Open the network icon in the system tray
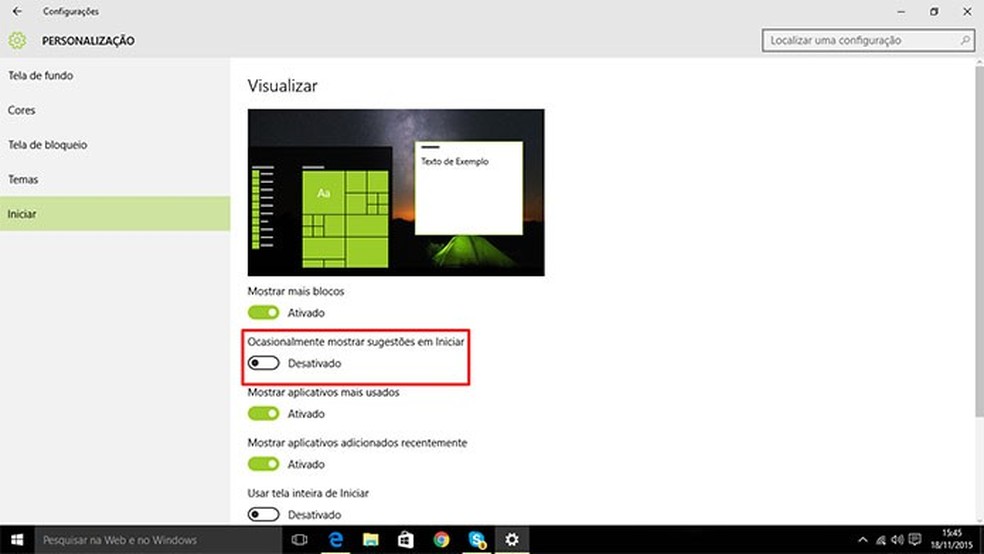This screenshot has height=554, width=984. click(x=881, y=540)
